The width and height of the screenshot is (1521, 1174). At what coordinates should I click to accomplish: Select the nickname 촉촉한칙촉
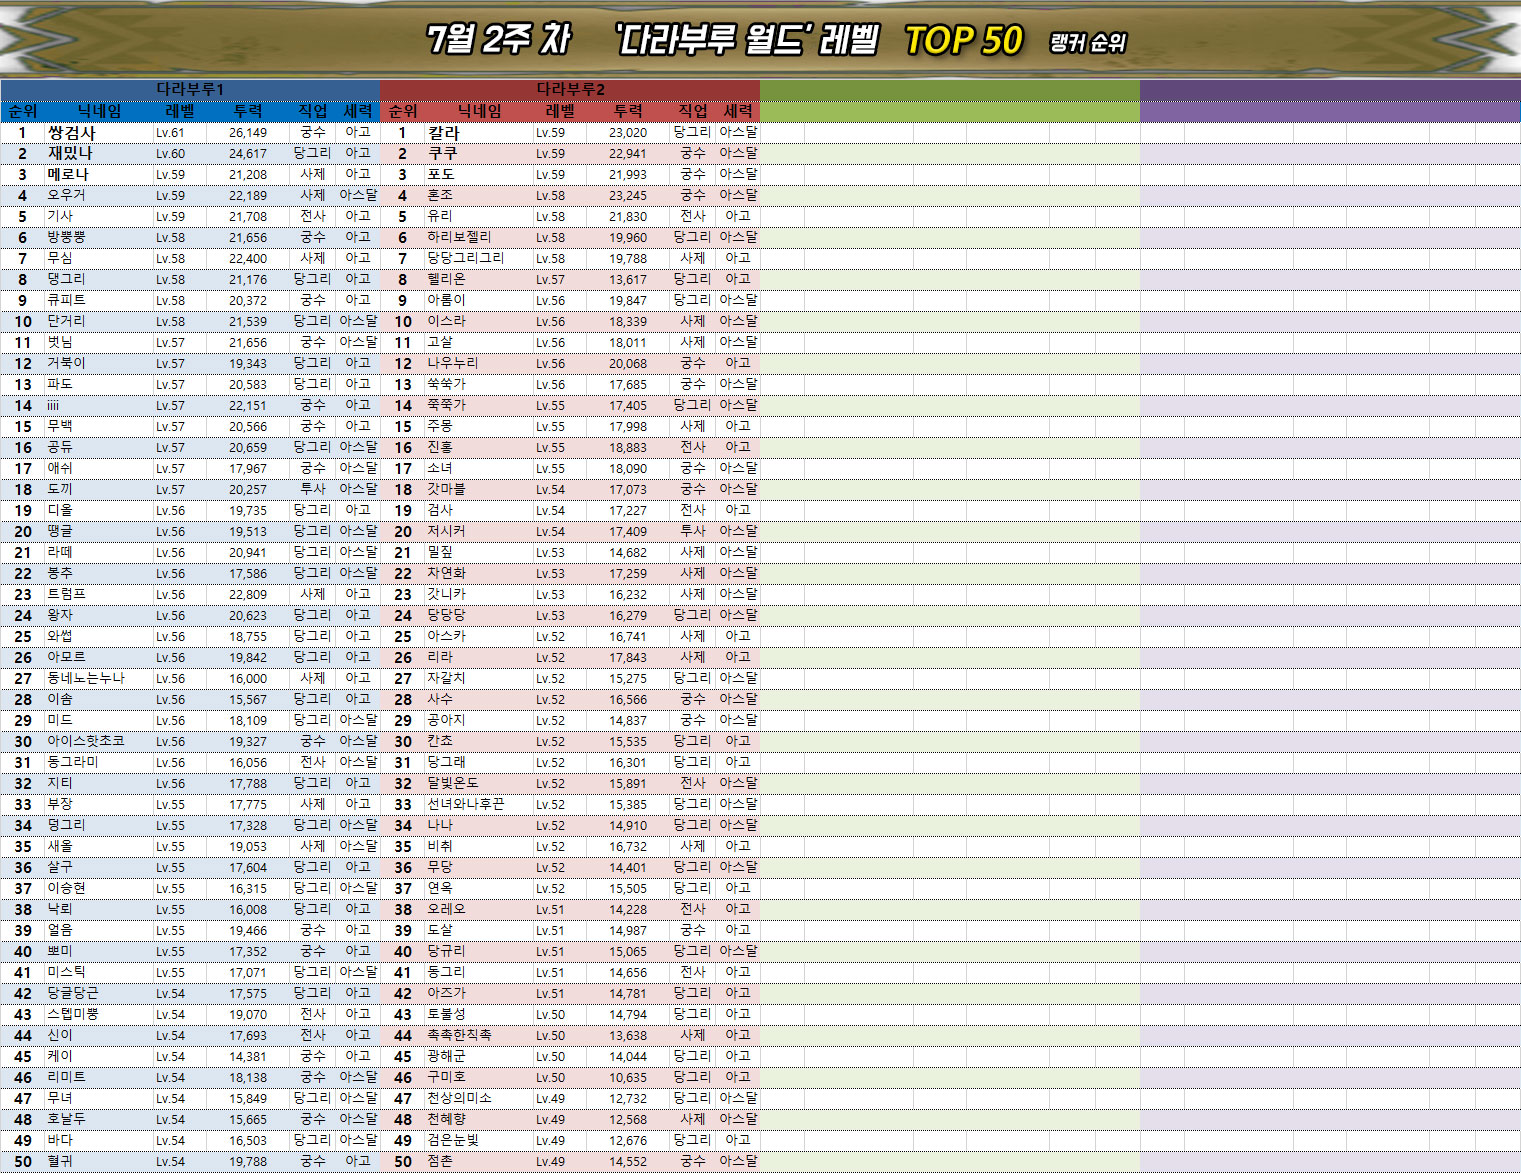pos(459,1035)
